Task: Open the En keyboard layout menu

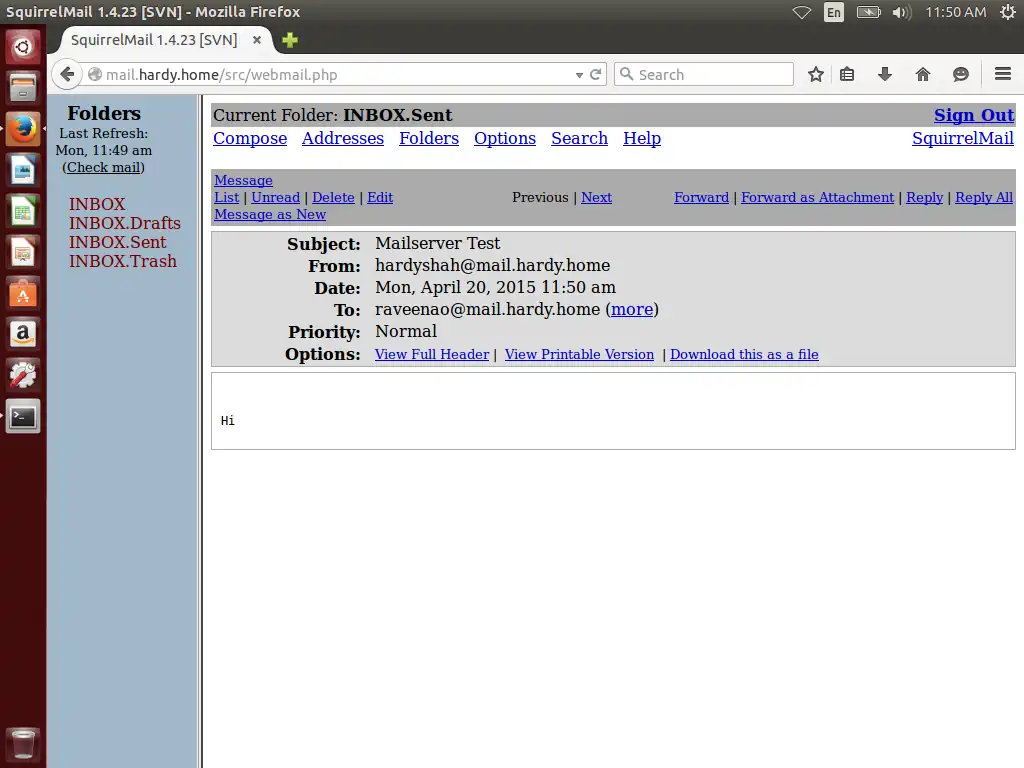Action: pyautogui.click(x=833, y=12)
